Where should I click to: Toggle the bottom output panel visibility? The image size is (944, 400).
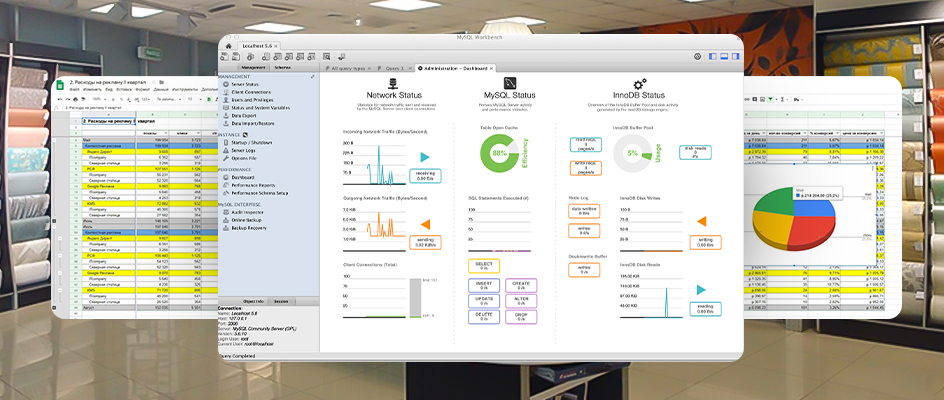(724, 57)
